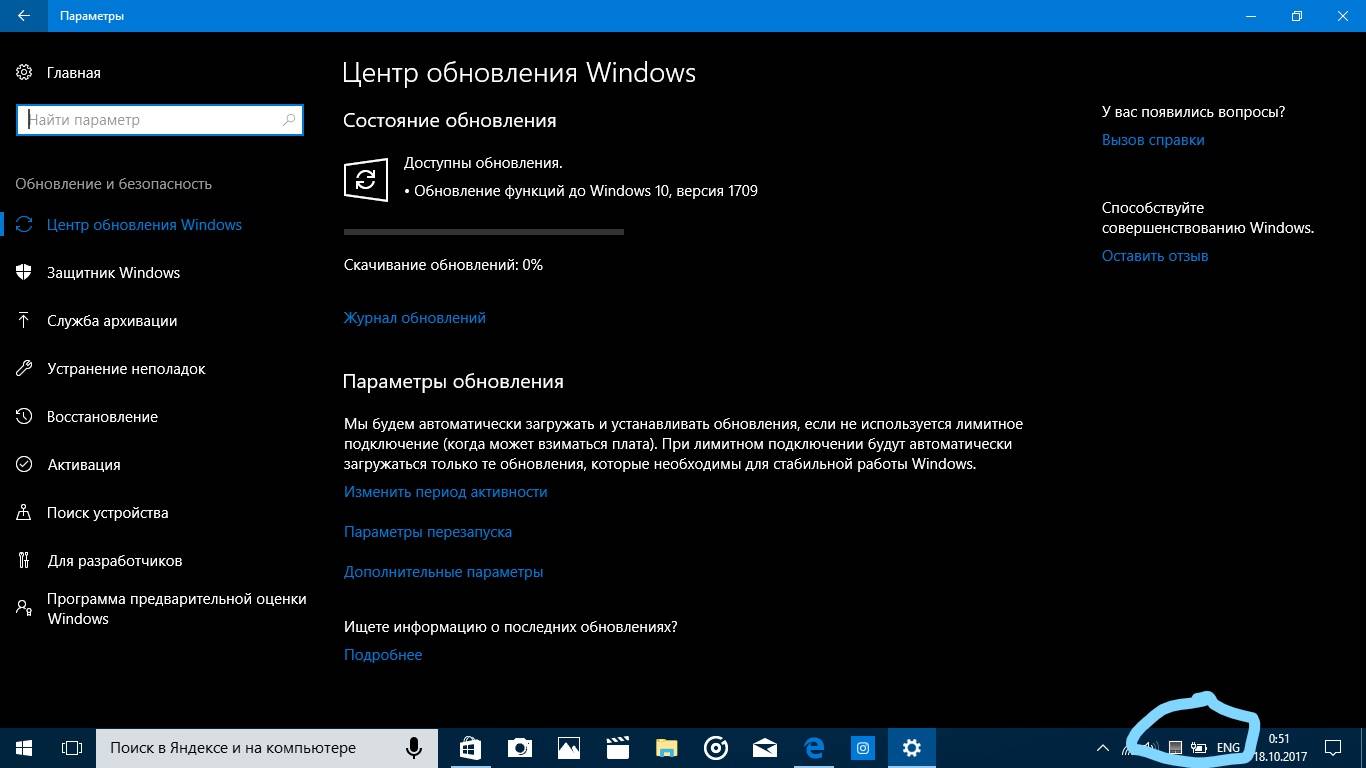Viewport: 1366px width, 768px height.
Task: Open Movies & TV clapperboard icon
Action: point(617,748)
